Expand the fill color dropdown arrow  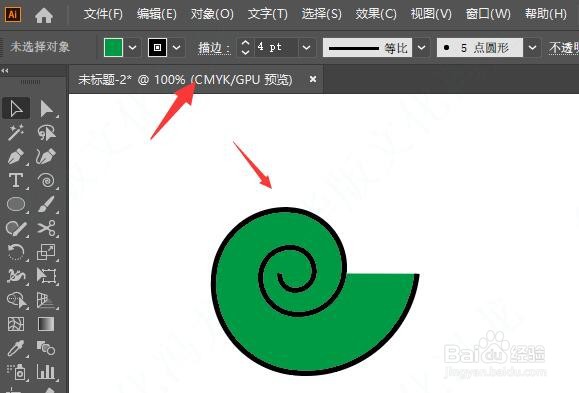pyautogui.click(x=133, y=47)
